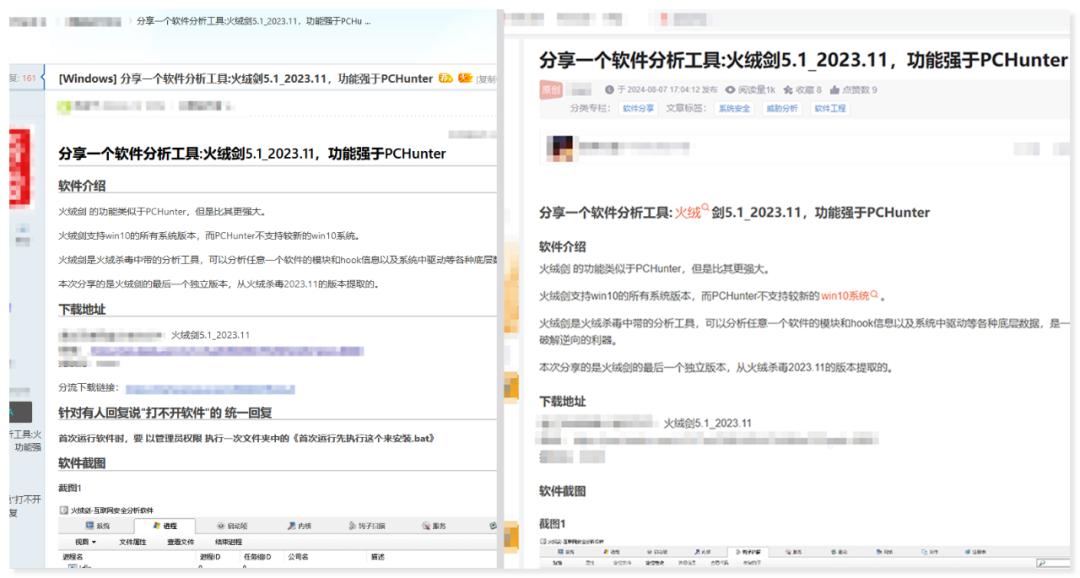
Task: Click the 阅读量1k count text
Action: (x=756, y=90)
